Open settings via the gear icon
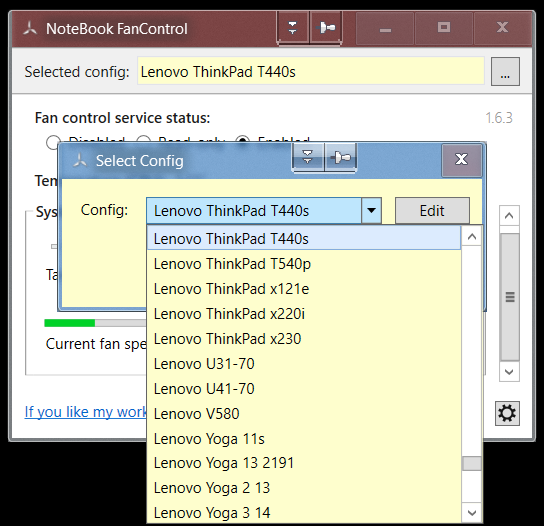The width and height of the screenshot is (544, 526). (x=507, y=413)
